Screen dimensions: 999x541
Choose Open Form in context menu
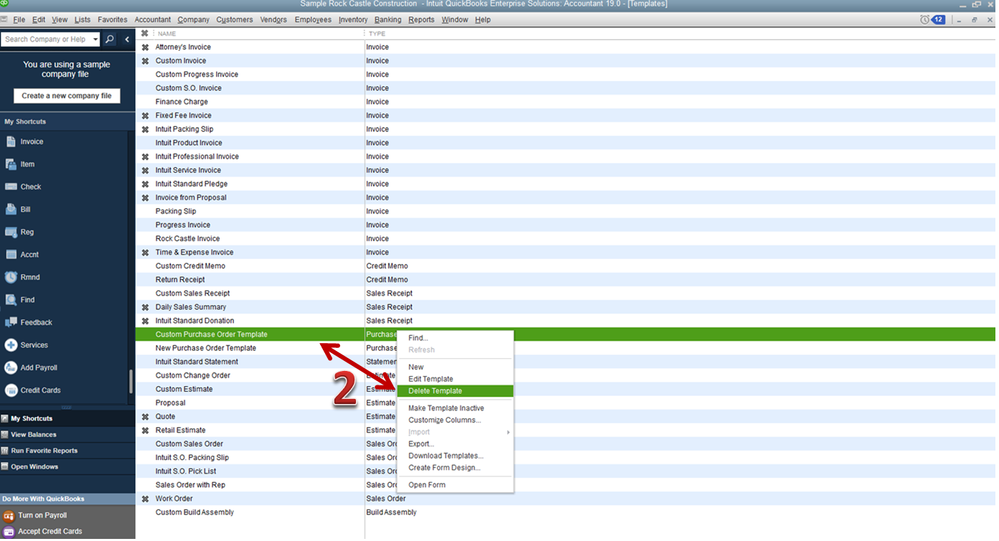pos(455,485)
